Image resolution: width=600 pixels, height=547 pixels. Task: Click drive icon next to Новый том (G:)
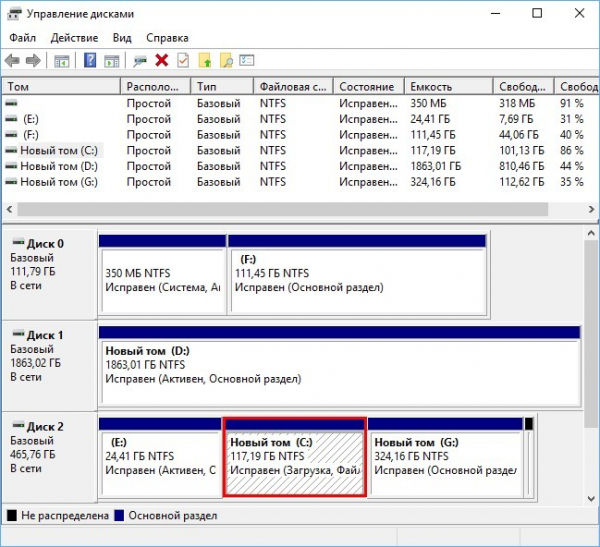pyautogui.click(x=11, y=182)
